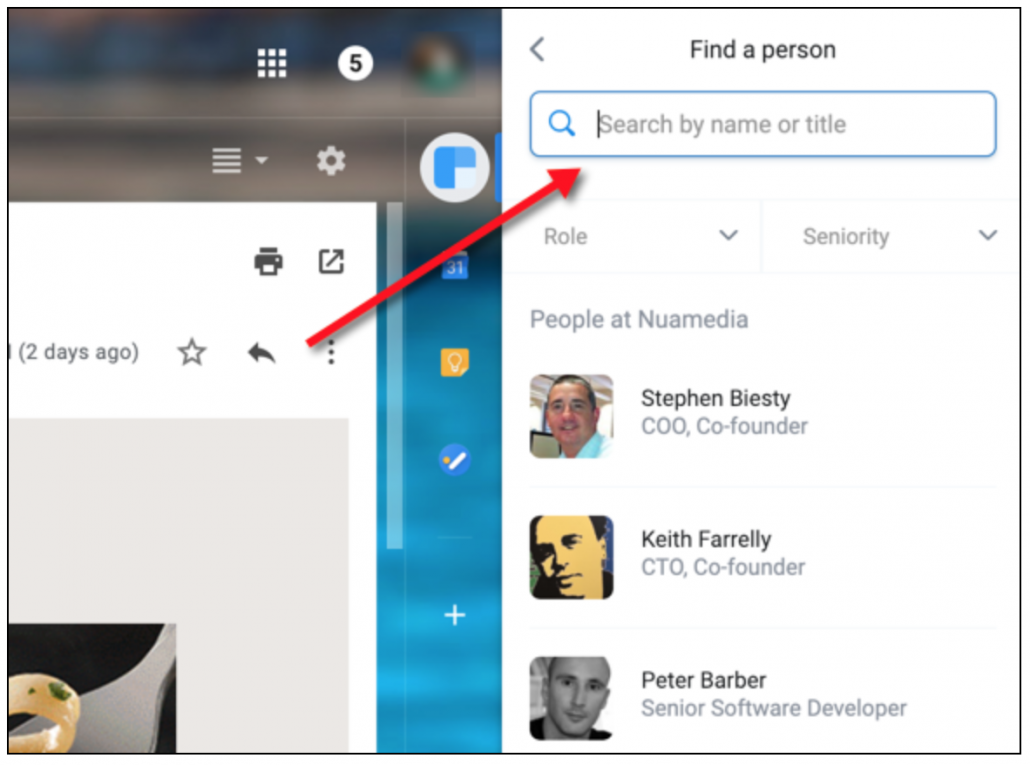This screenshot has width=1030, height=765.
Task: Open Stephen Biesty's profile photo
Action: coord(571,416)
